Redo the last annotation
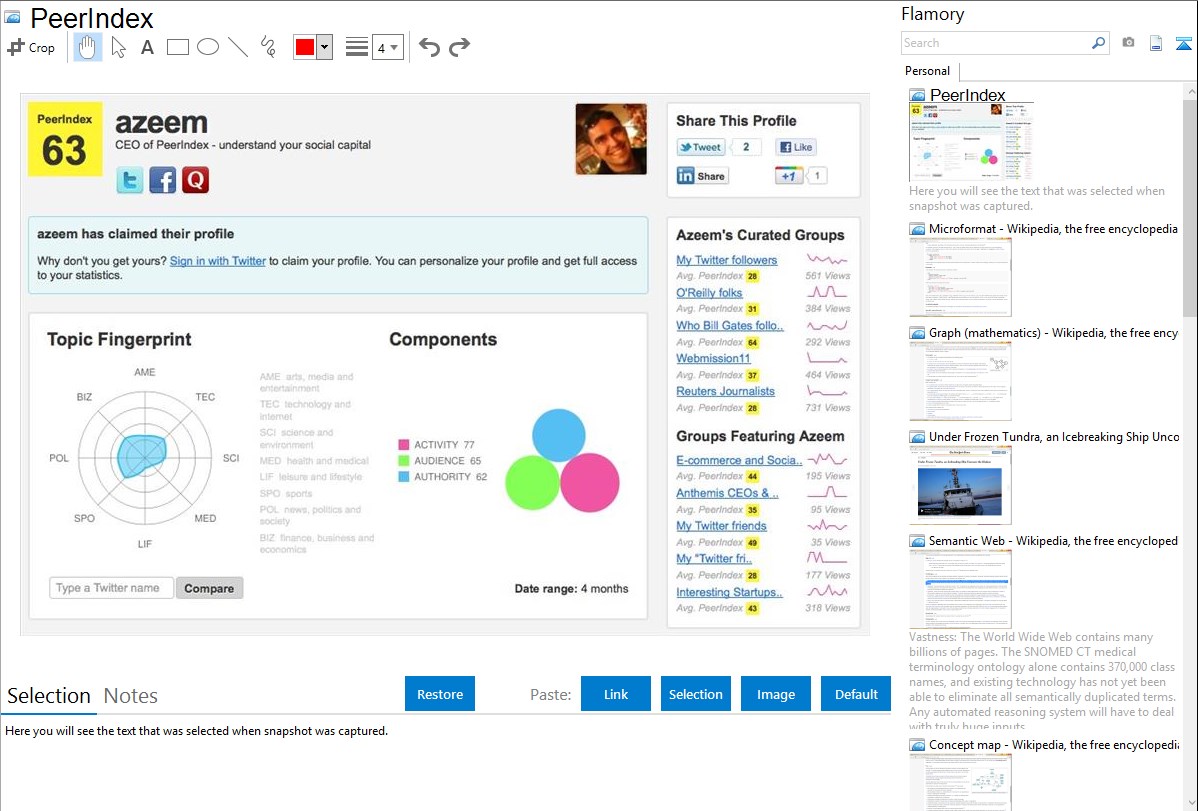The image size is (1198, 811). click(459, 47)
